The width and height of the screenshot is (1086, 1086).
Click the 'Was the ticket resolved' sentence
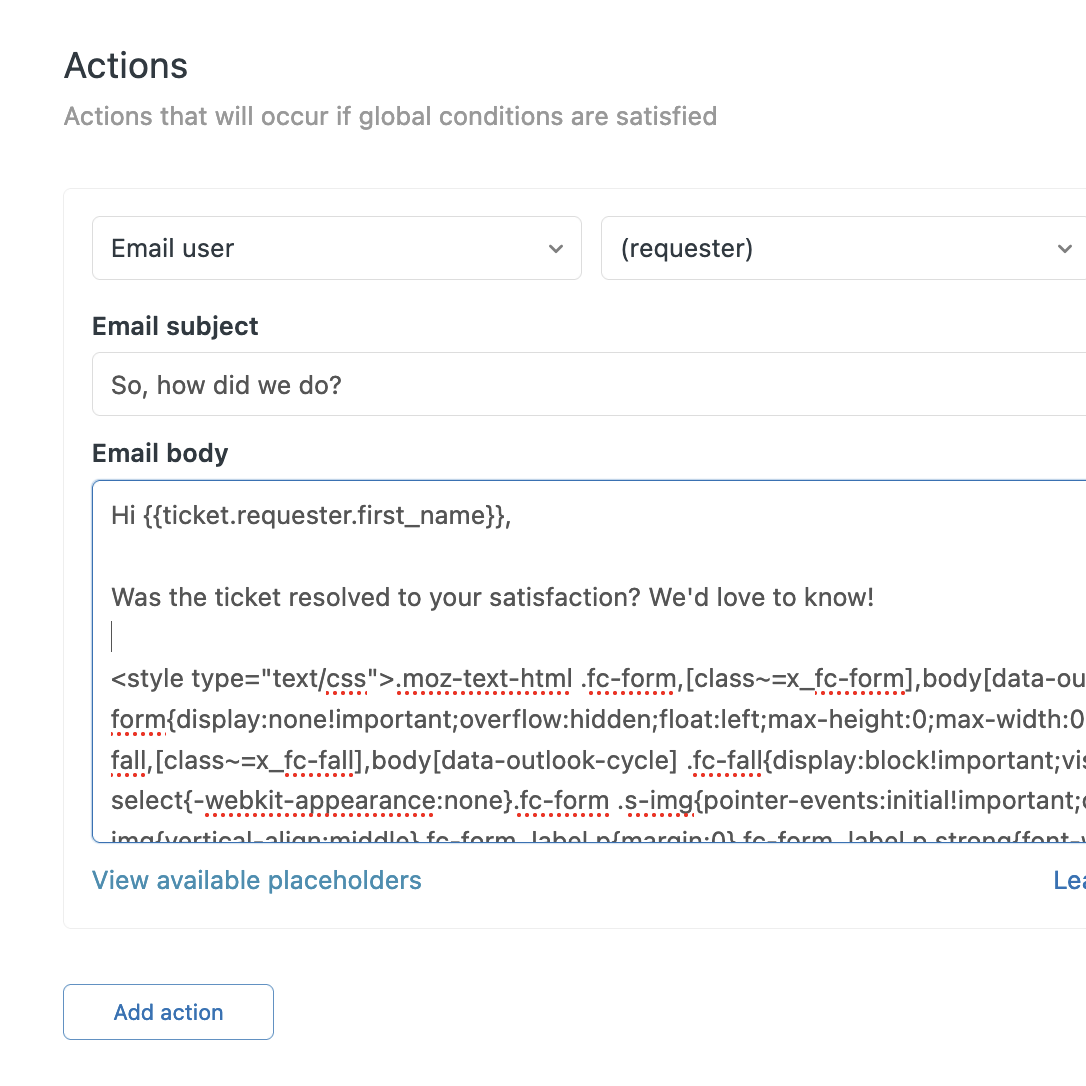[x=492, y=597]
